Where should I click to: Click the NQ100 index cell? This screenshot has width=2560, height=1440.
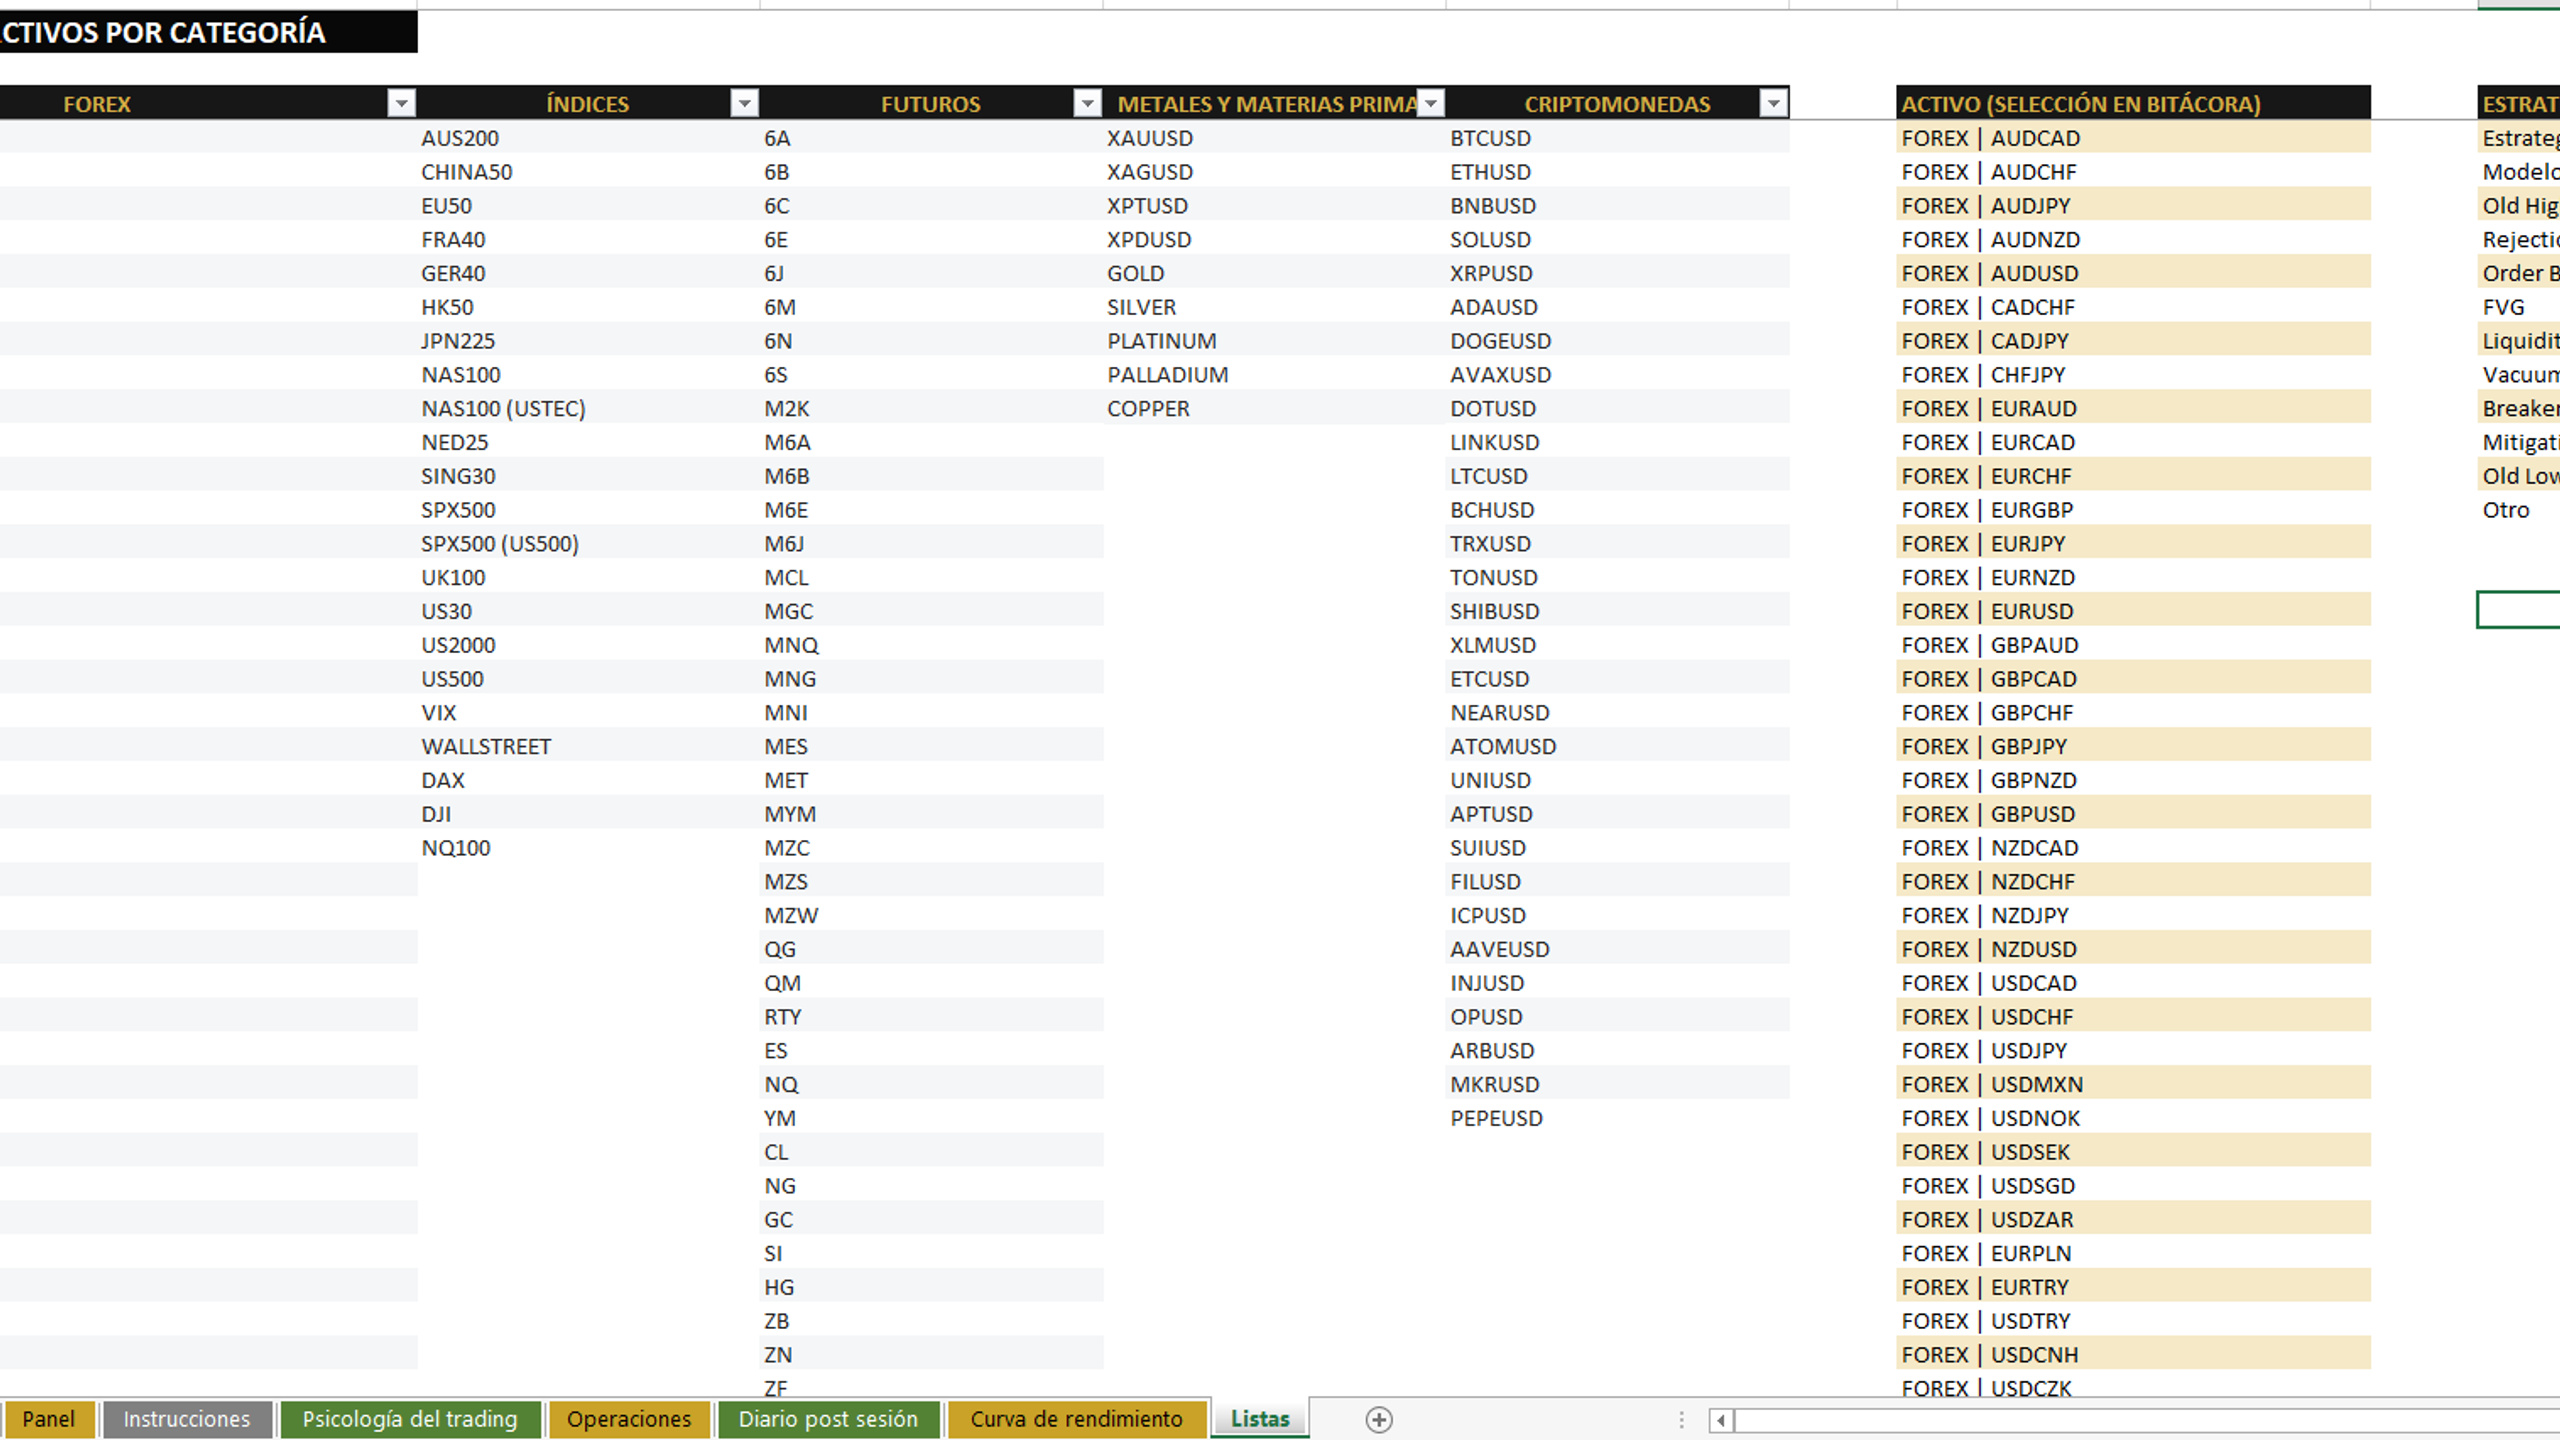point(589,847)
